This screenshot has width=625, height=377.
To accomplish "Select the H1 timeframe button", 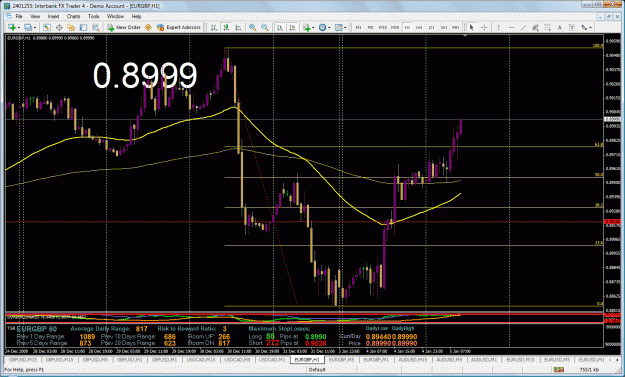I will coord(407,27).
